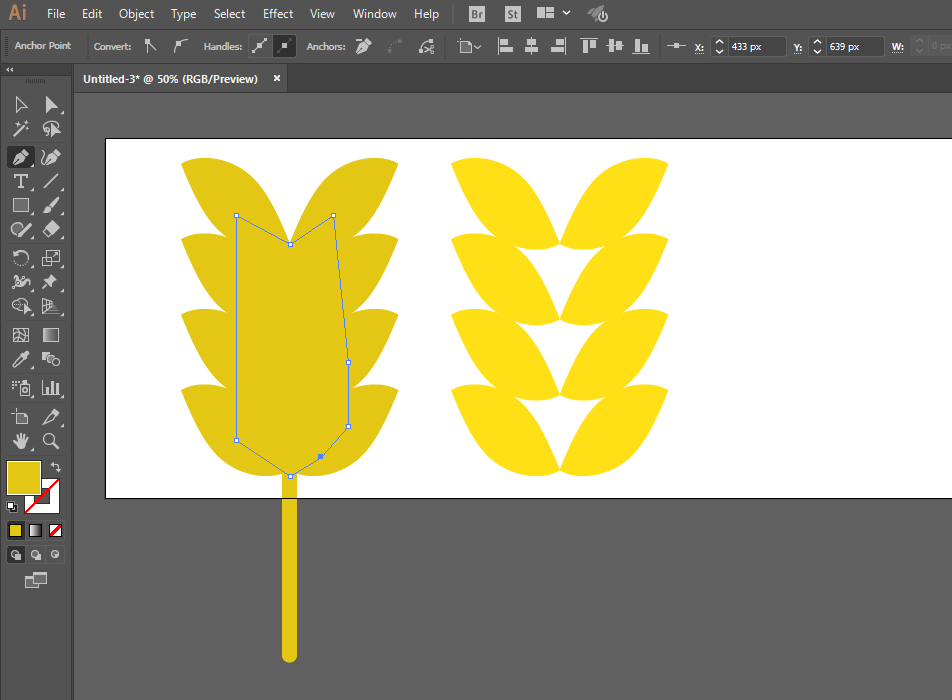Activate the Eyedropper tool

click(21, 359)
